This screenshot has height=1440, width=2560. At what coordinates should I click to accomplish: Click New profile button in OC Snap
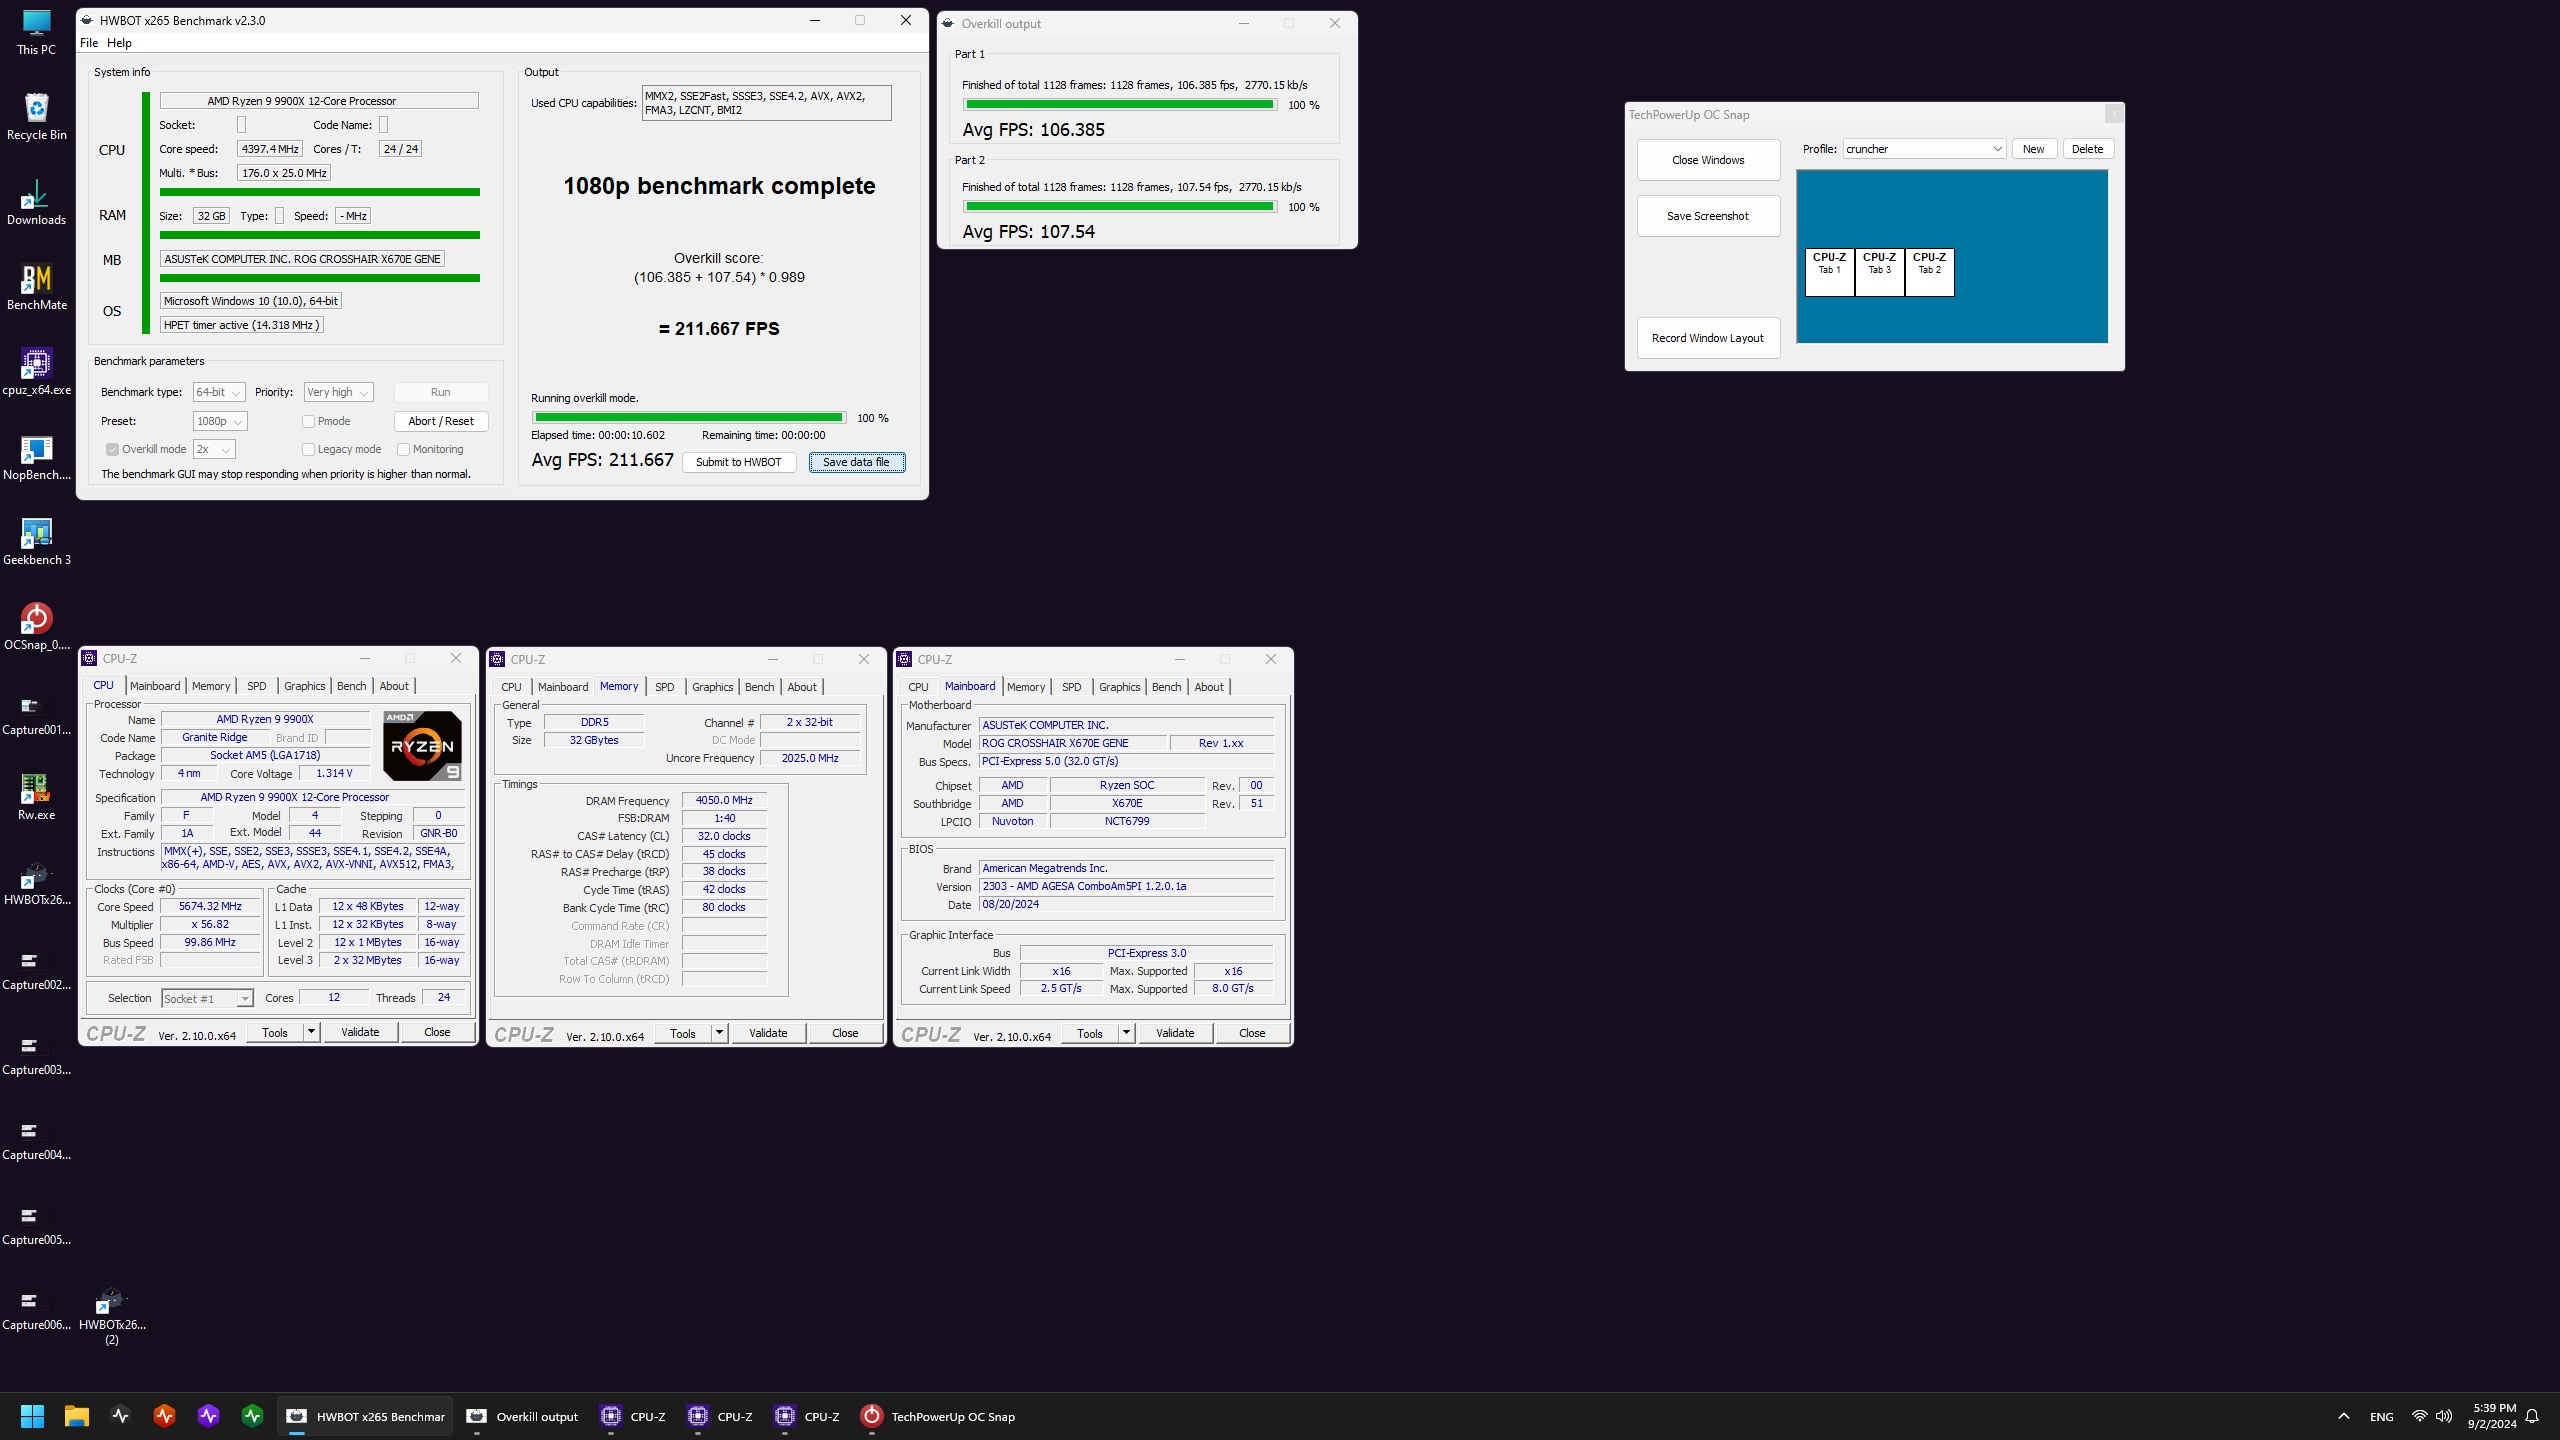[2034, 149]
